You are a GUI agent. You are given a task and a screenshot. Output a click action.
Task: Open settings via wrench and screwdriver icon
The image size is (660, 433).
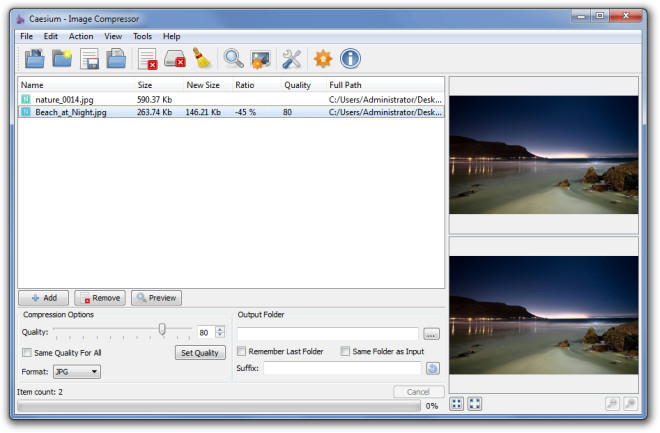pos(292,59)
